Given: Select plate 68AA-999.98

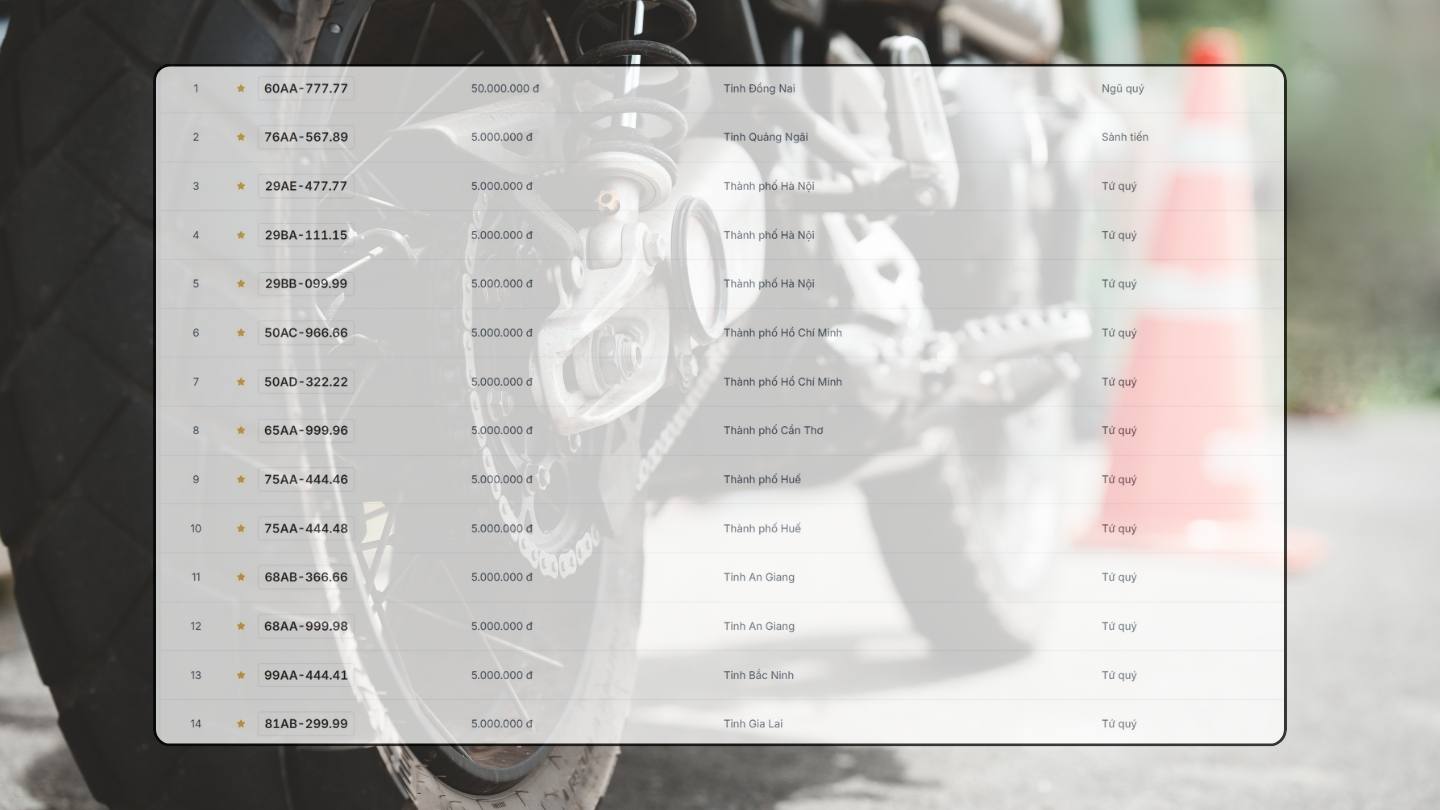Looking at the screenshot, I should point(306,626).
